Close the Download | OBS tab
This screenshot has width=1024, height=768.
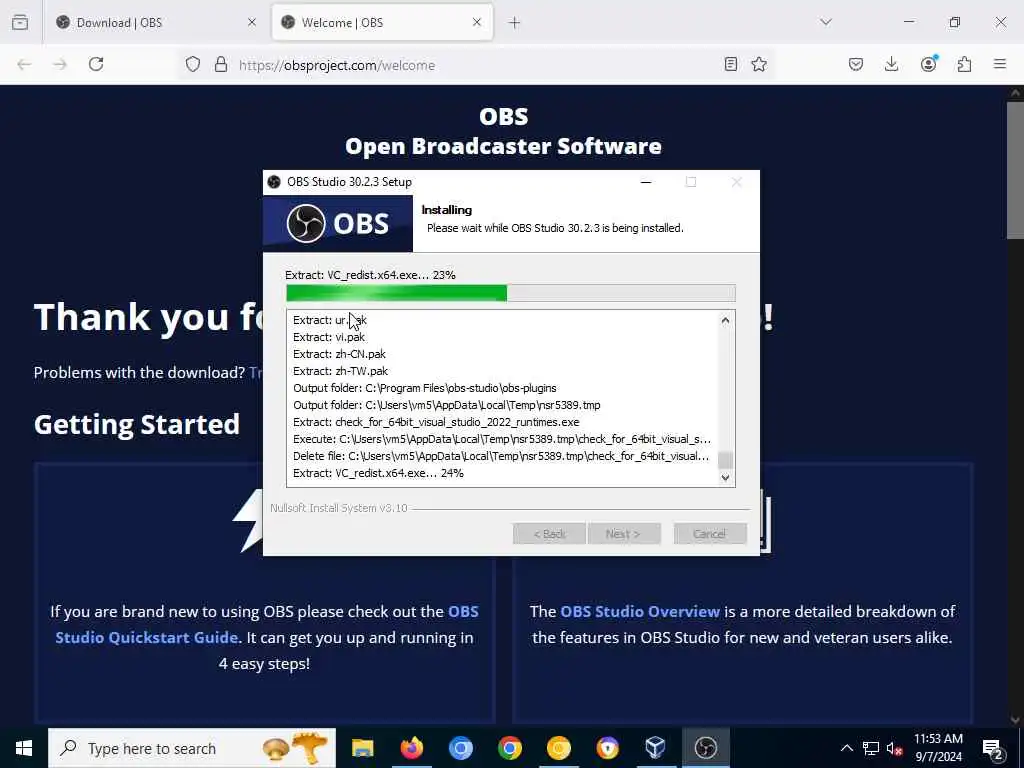pos(251,22)
